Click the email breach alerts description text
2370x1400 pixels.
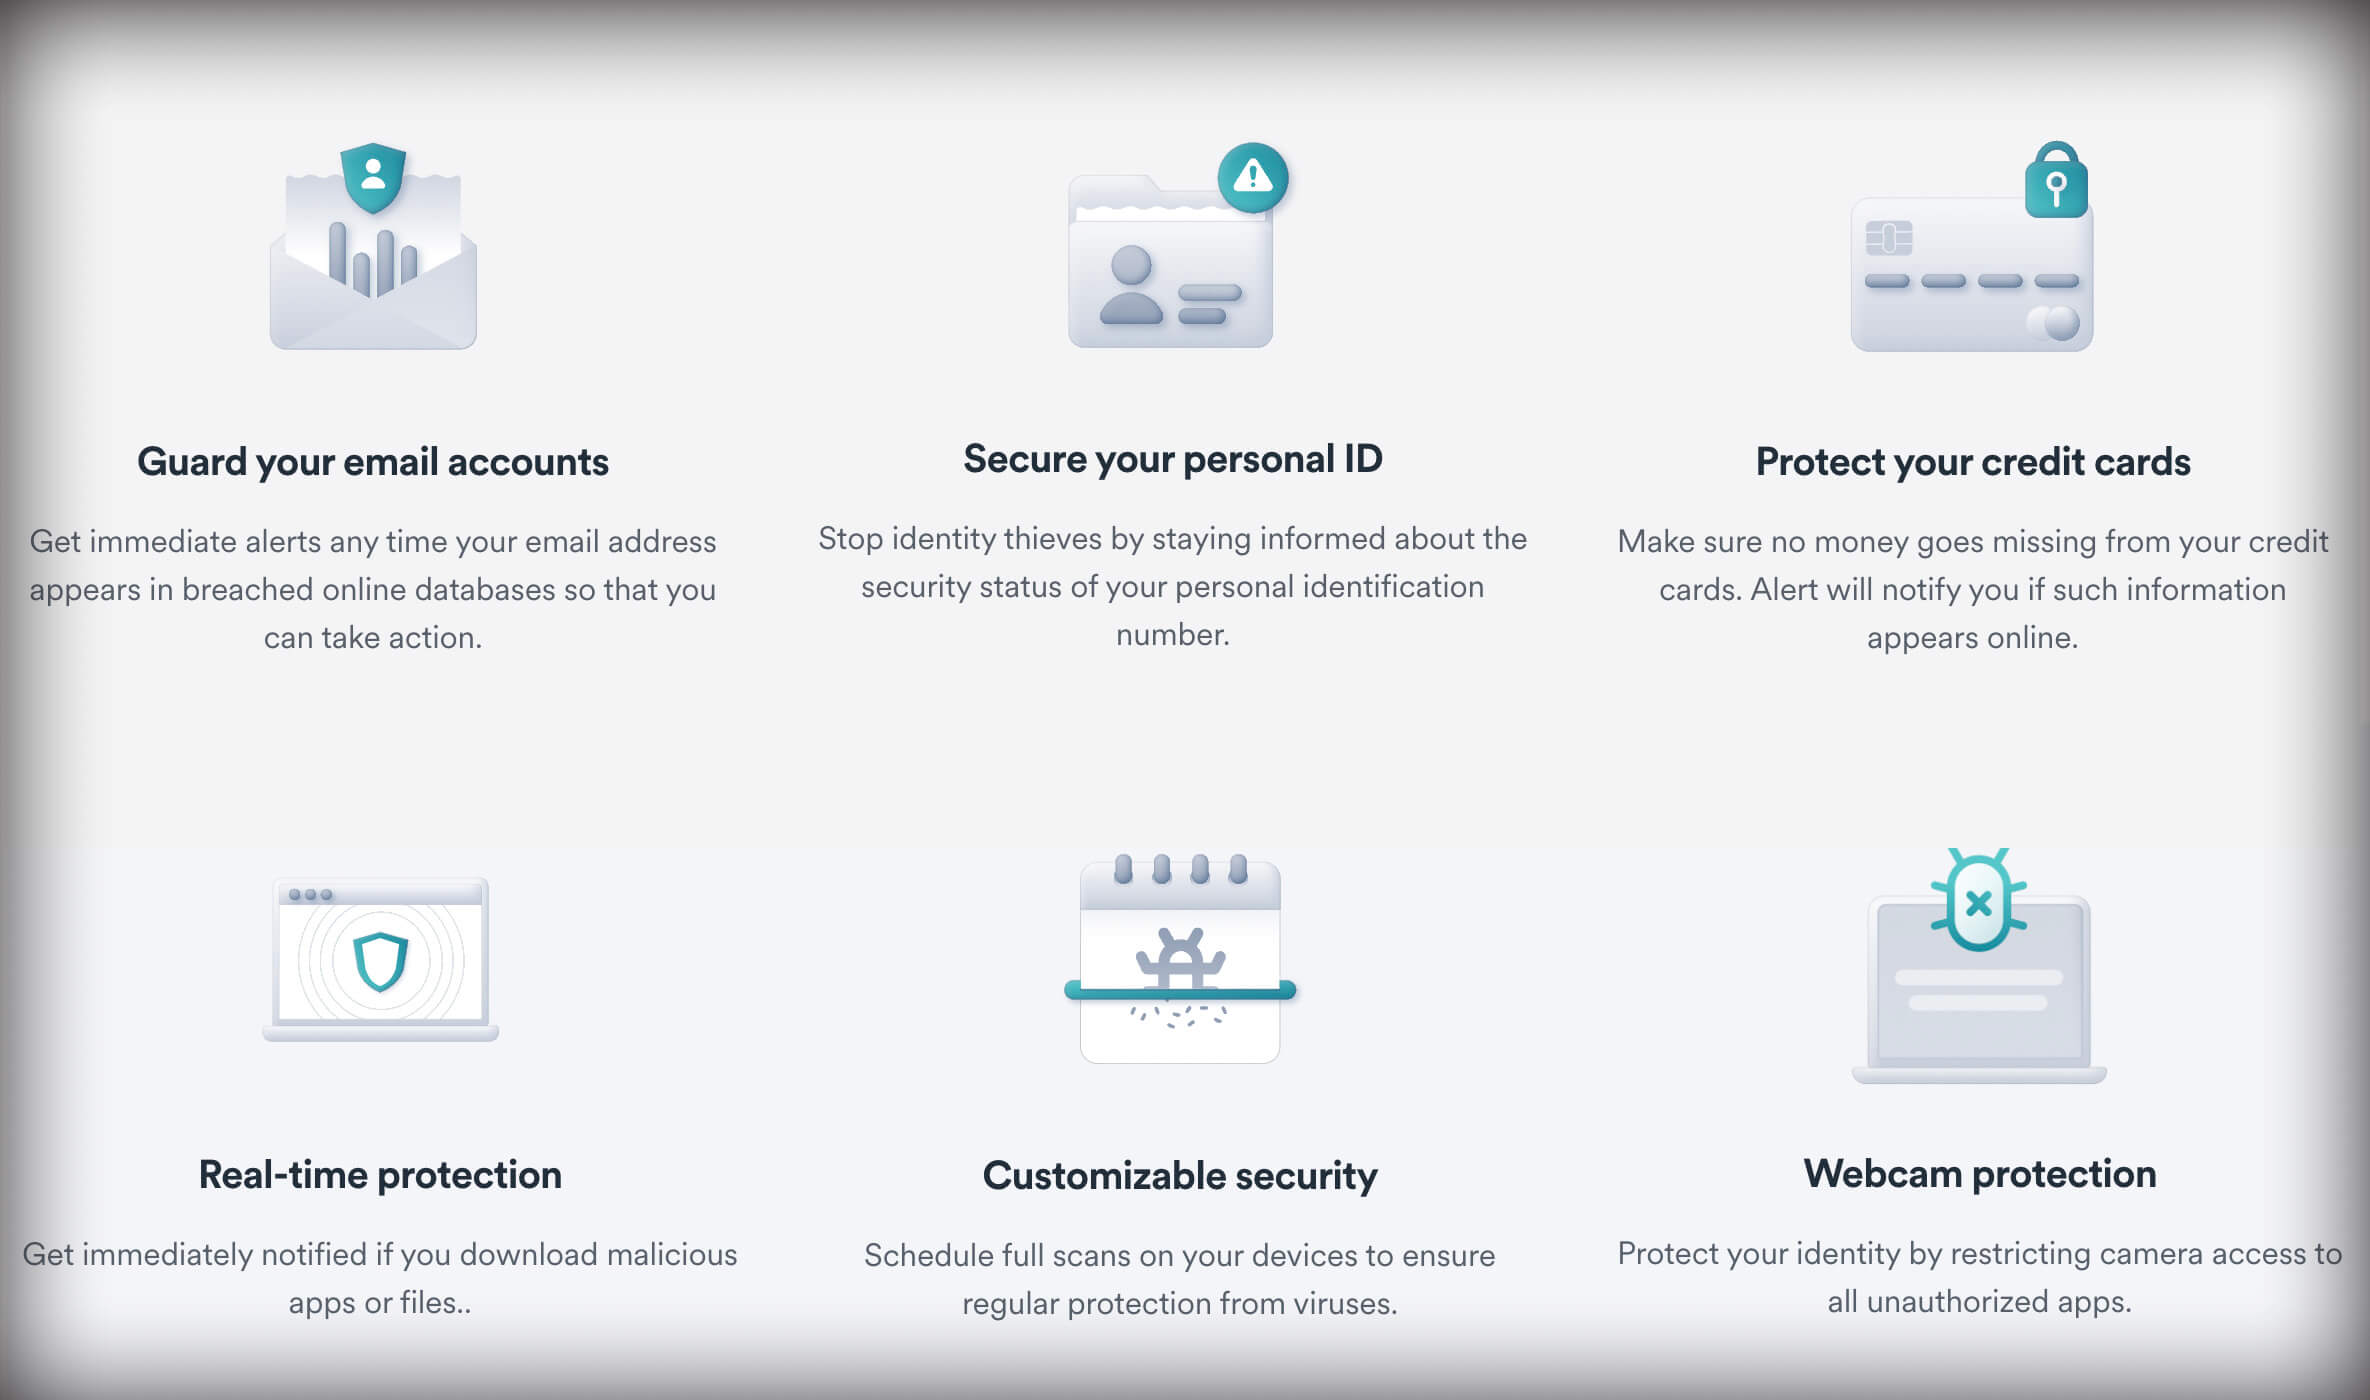point(373,589)
